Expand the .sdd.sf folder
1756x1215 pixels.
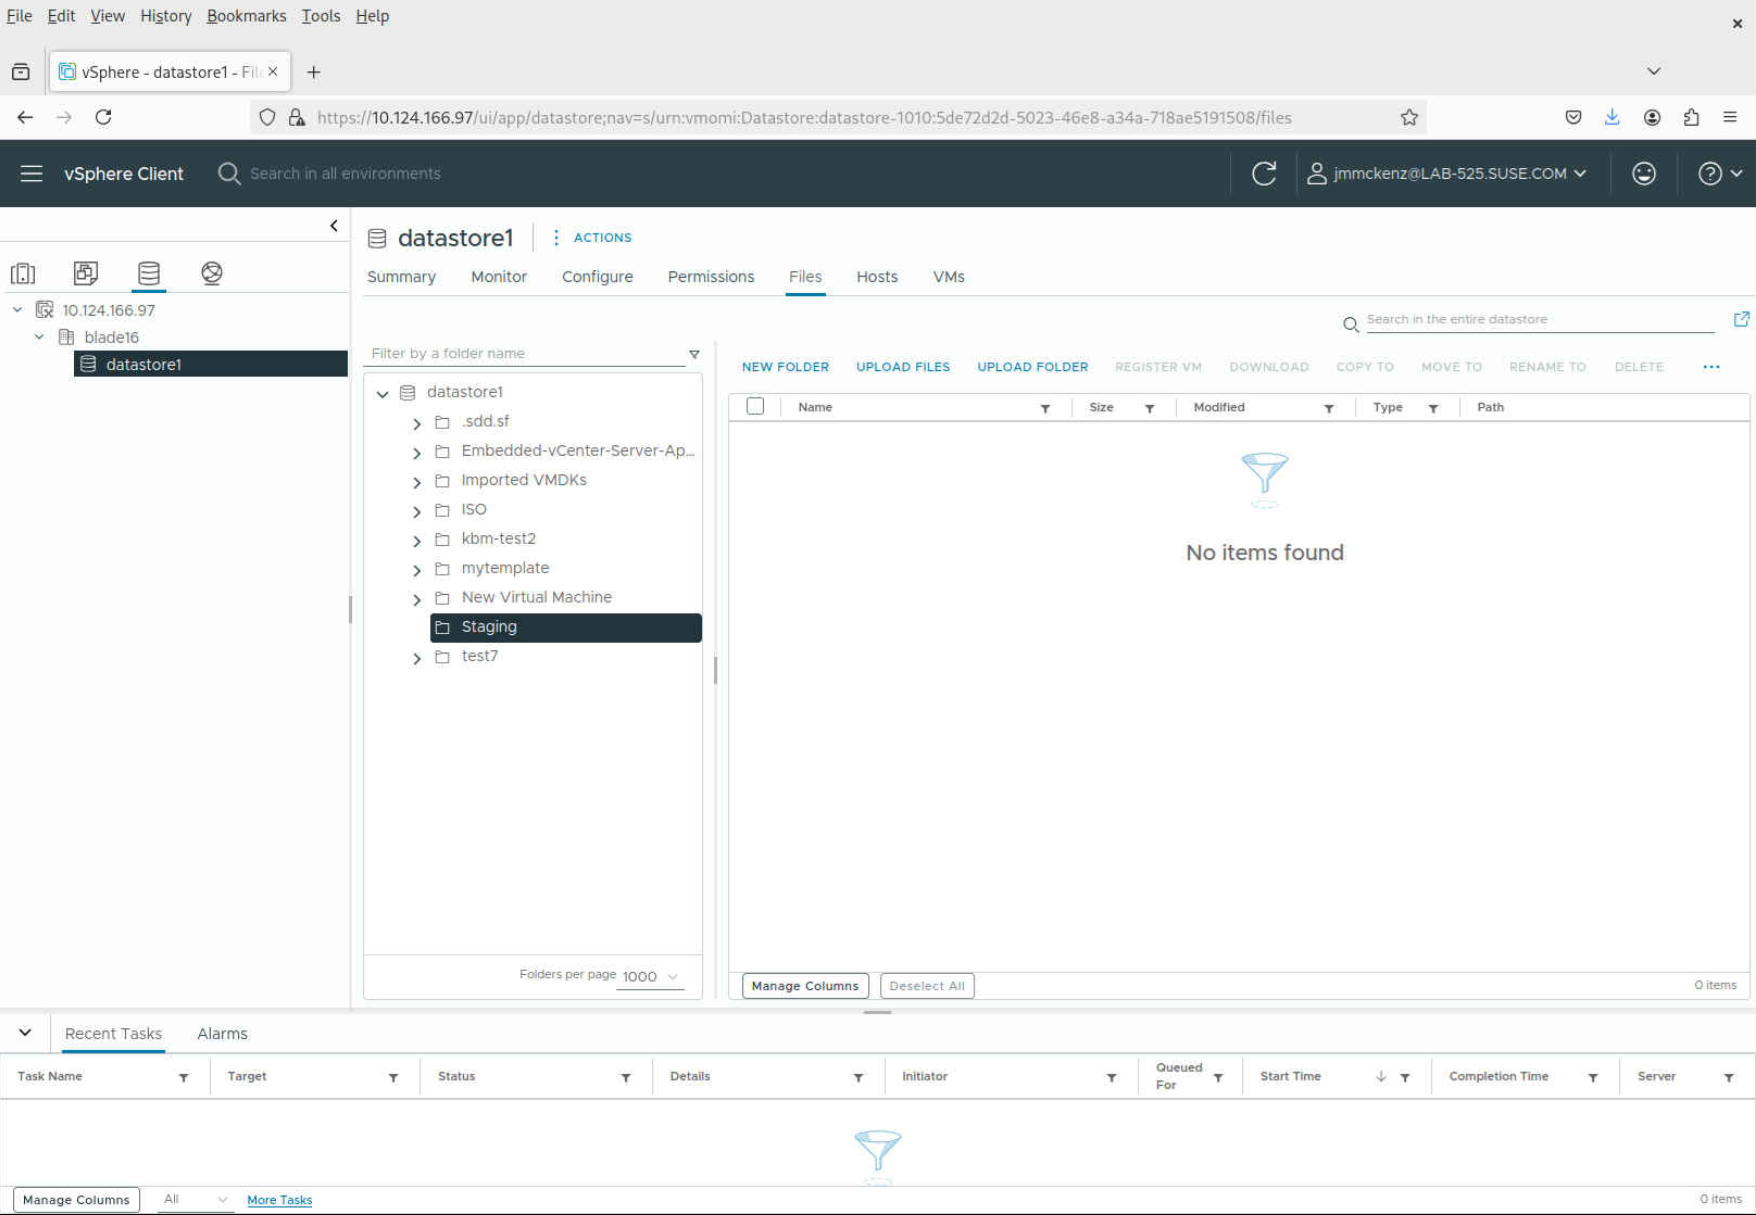417,423
